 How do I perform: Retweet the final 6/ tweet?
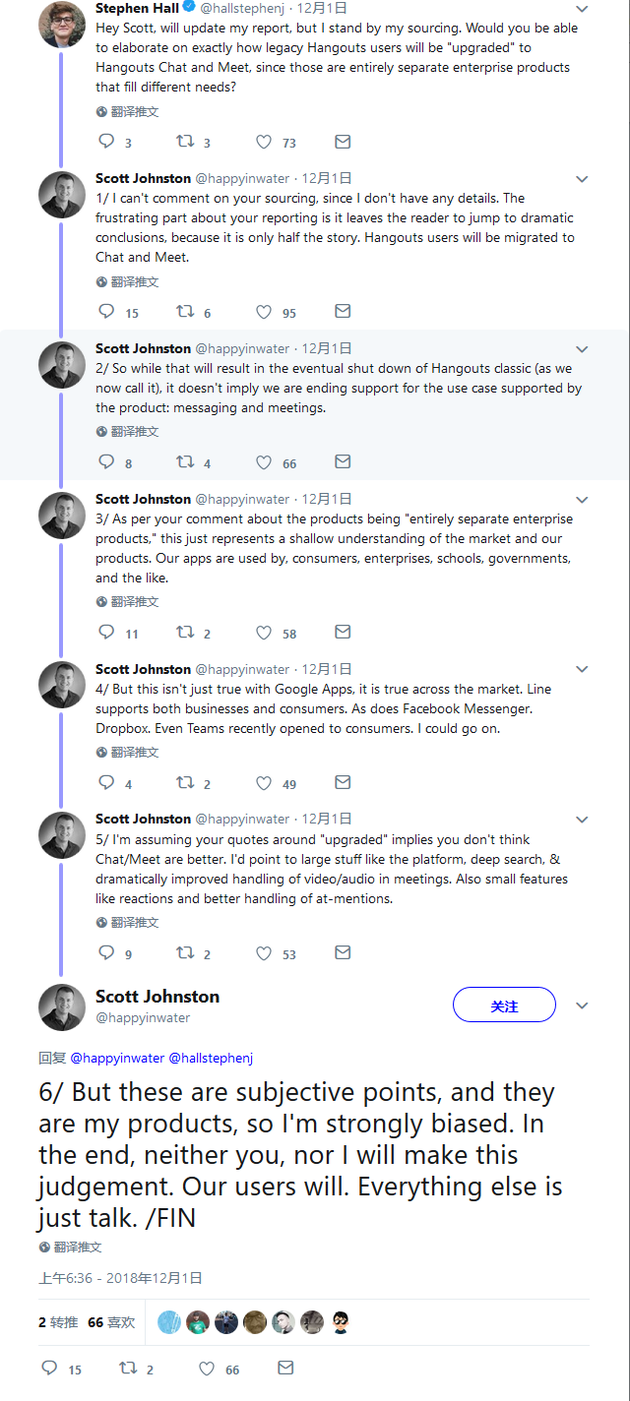[128, 1368]
